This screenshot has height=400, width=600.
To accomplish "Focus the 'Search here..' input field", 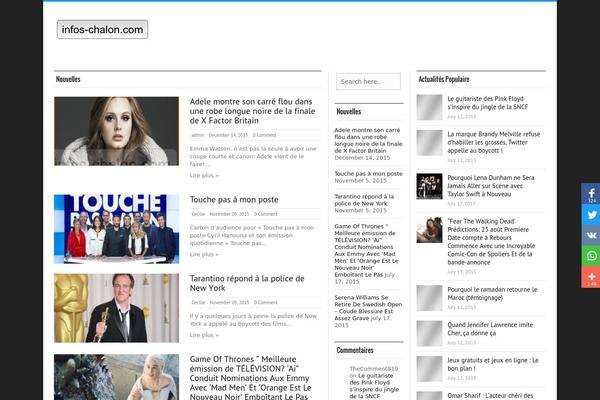I will (368, 82).
